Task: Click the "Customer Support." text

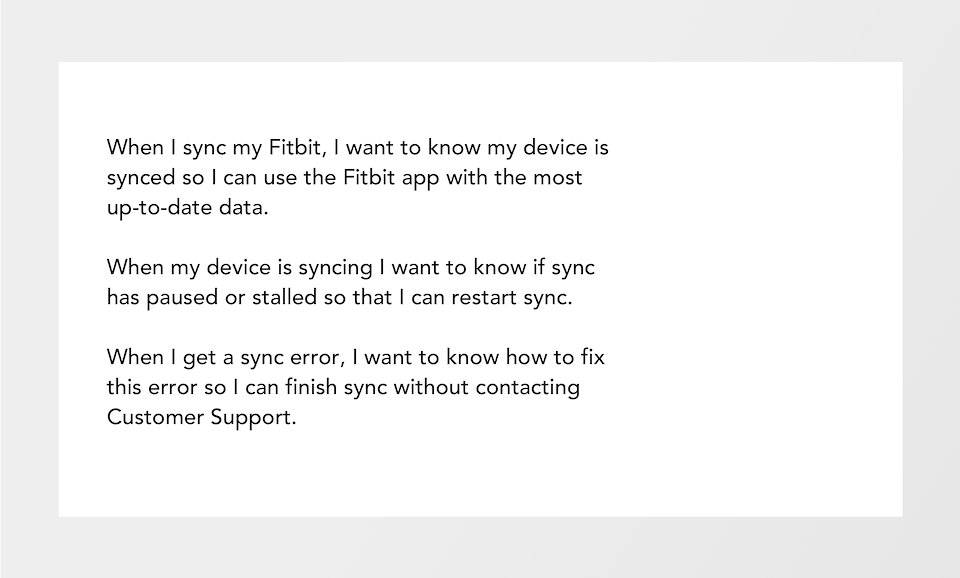Action: click(x=201, y=417)
